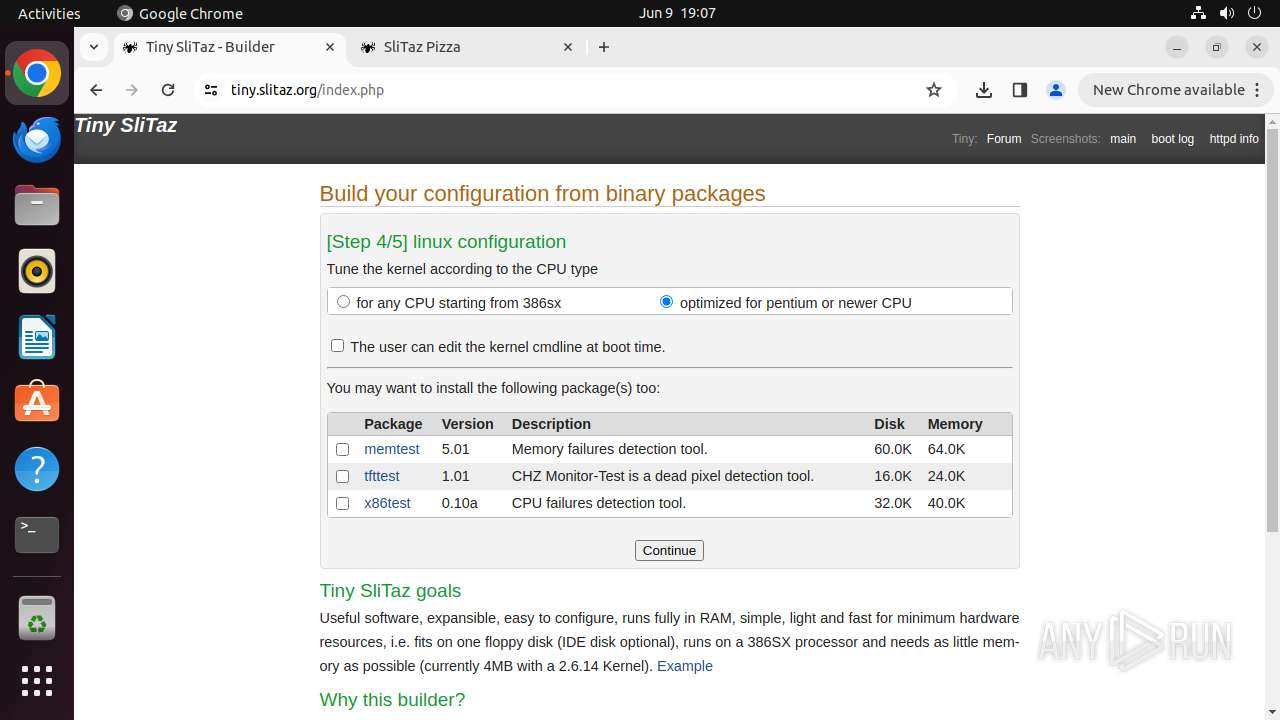
Task: Check the memtest package checkbox
Action: point(342,450)
